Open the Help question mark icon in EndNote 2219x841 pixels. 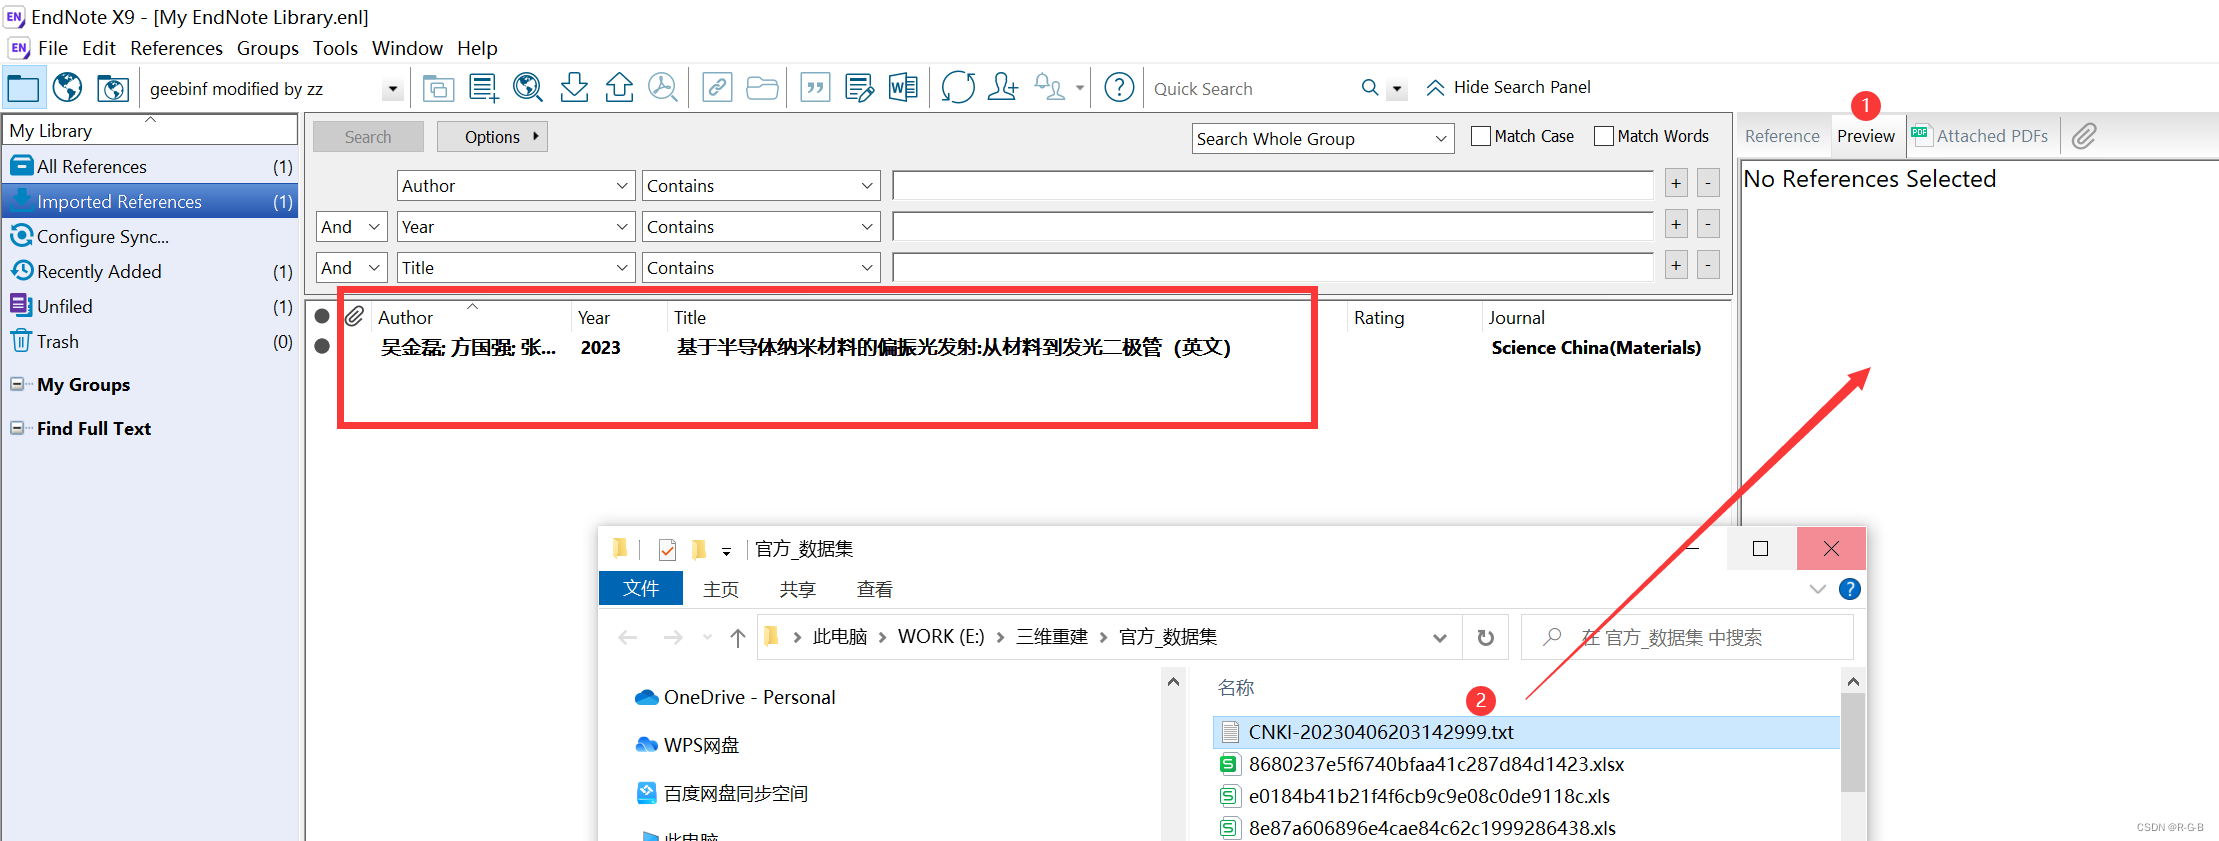point(1119,88)
